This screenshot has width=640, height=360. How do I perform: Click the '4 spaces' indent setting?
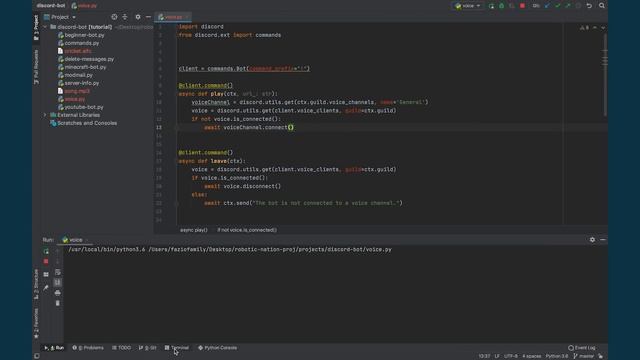531,356
